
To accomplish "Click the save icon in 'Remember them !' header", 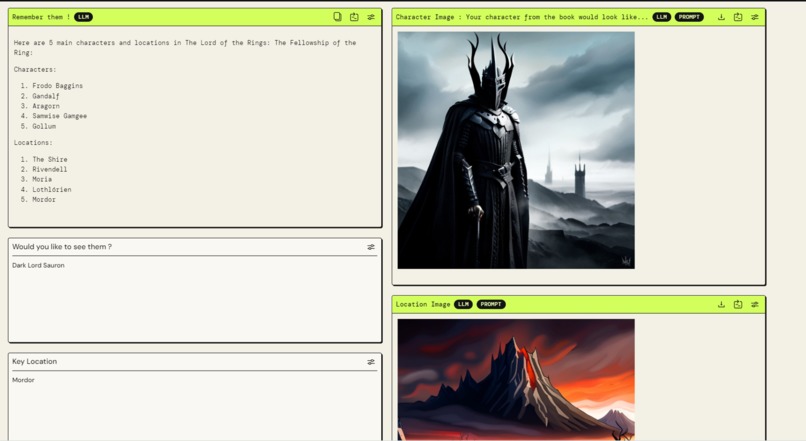I will click(354, 17).
